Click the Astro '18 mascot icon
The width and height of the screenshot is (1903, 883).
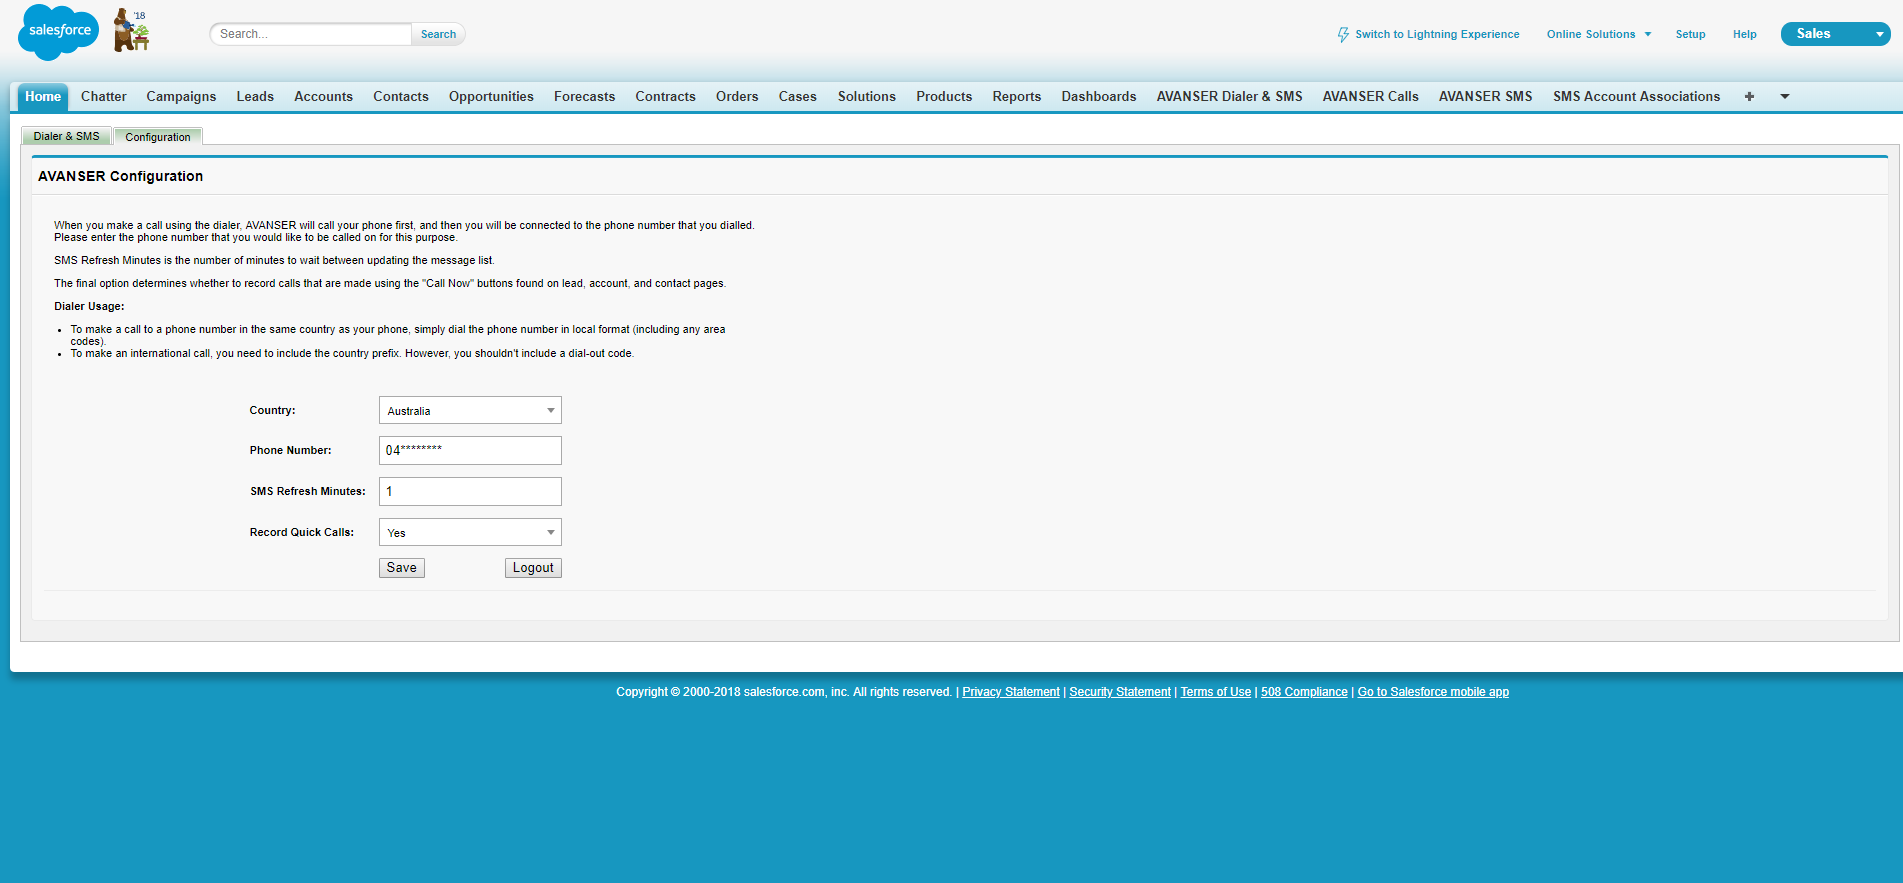pyautogui.click(x=131, y=30)
